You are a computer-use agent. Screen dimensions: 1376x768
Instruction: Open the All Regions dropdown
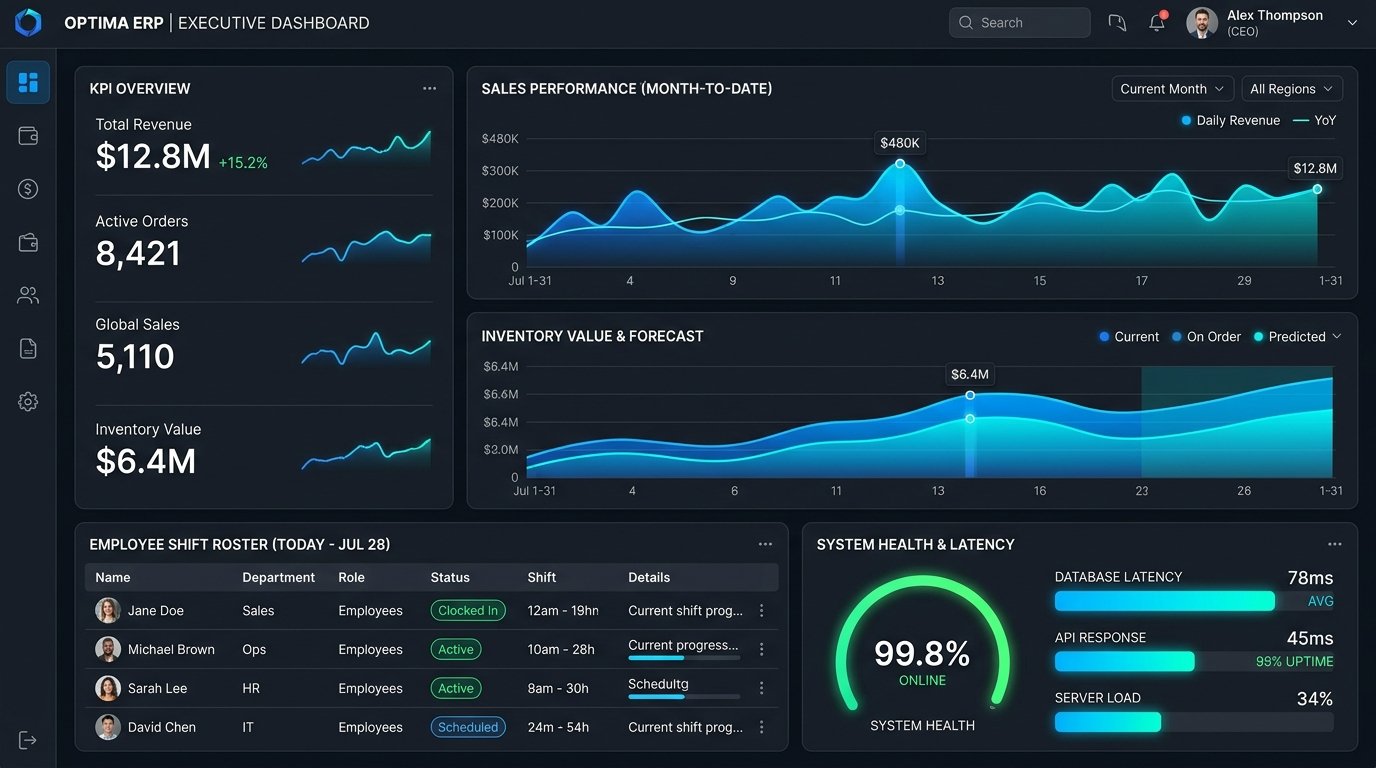[x=1292, y=89]
